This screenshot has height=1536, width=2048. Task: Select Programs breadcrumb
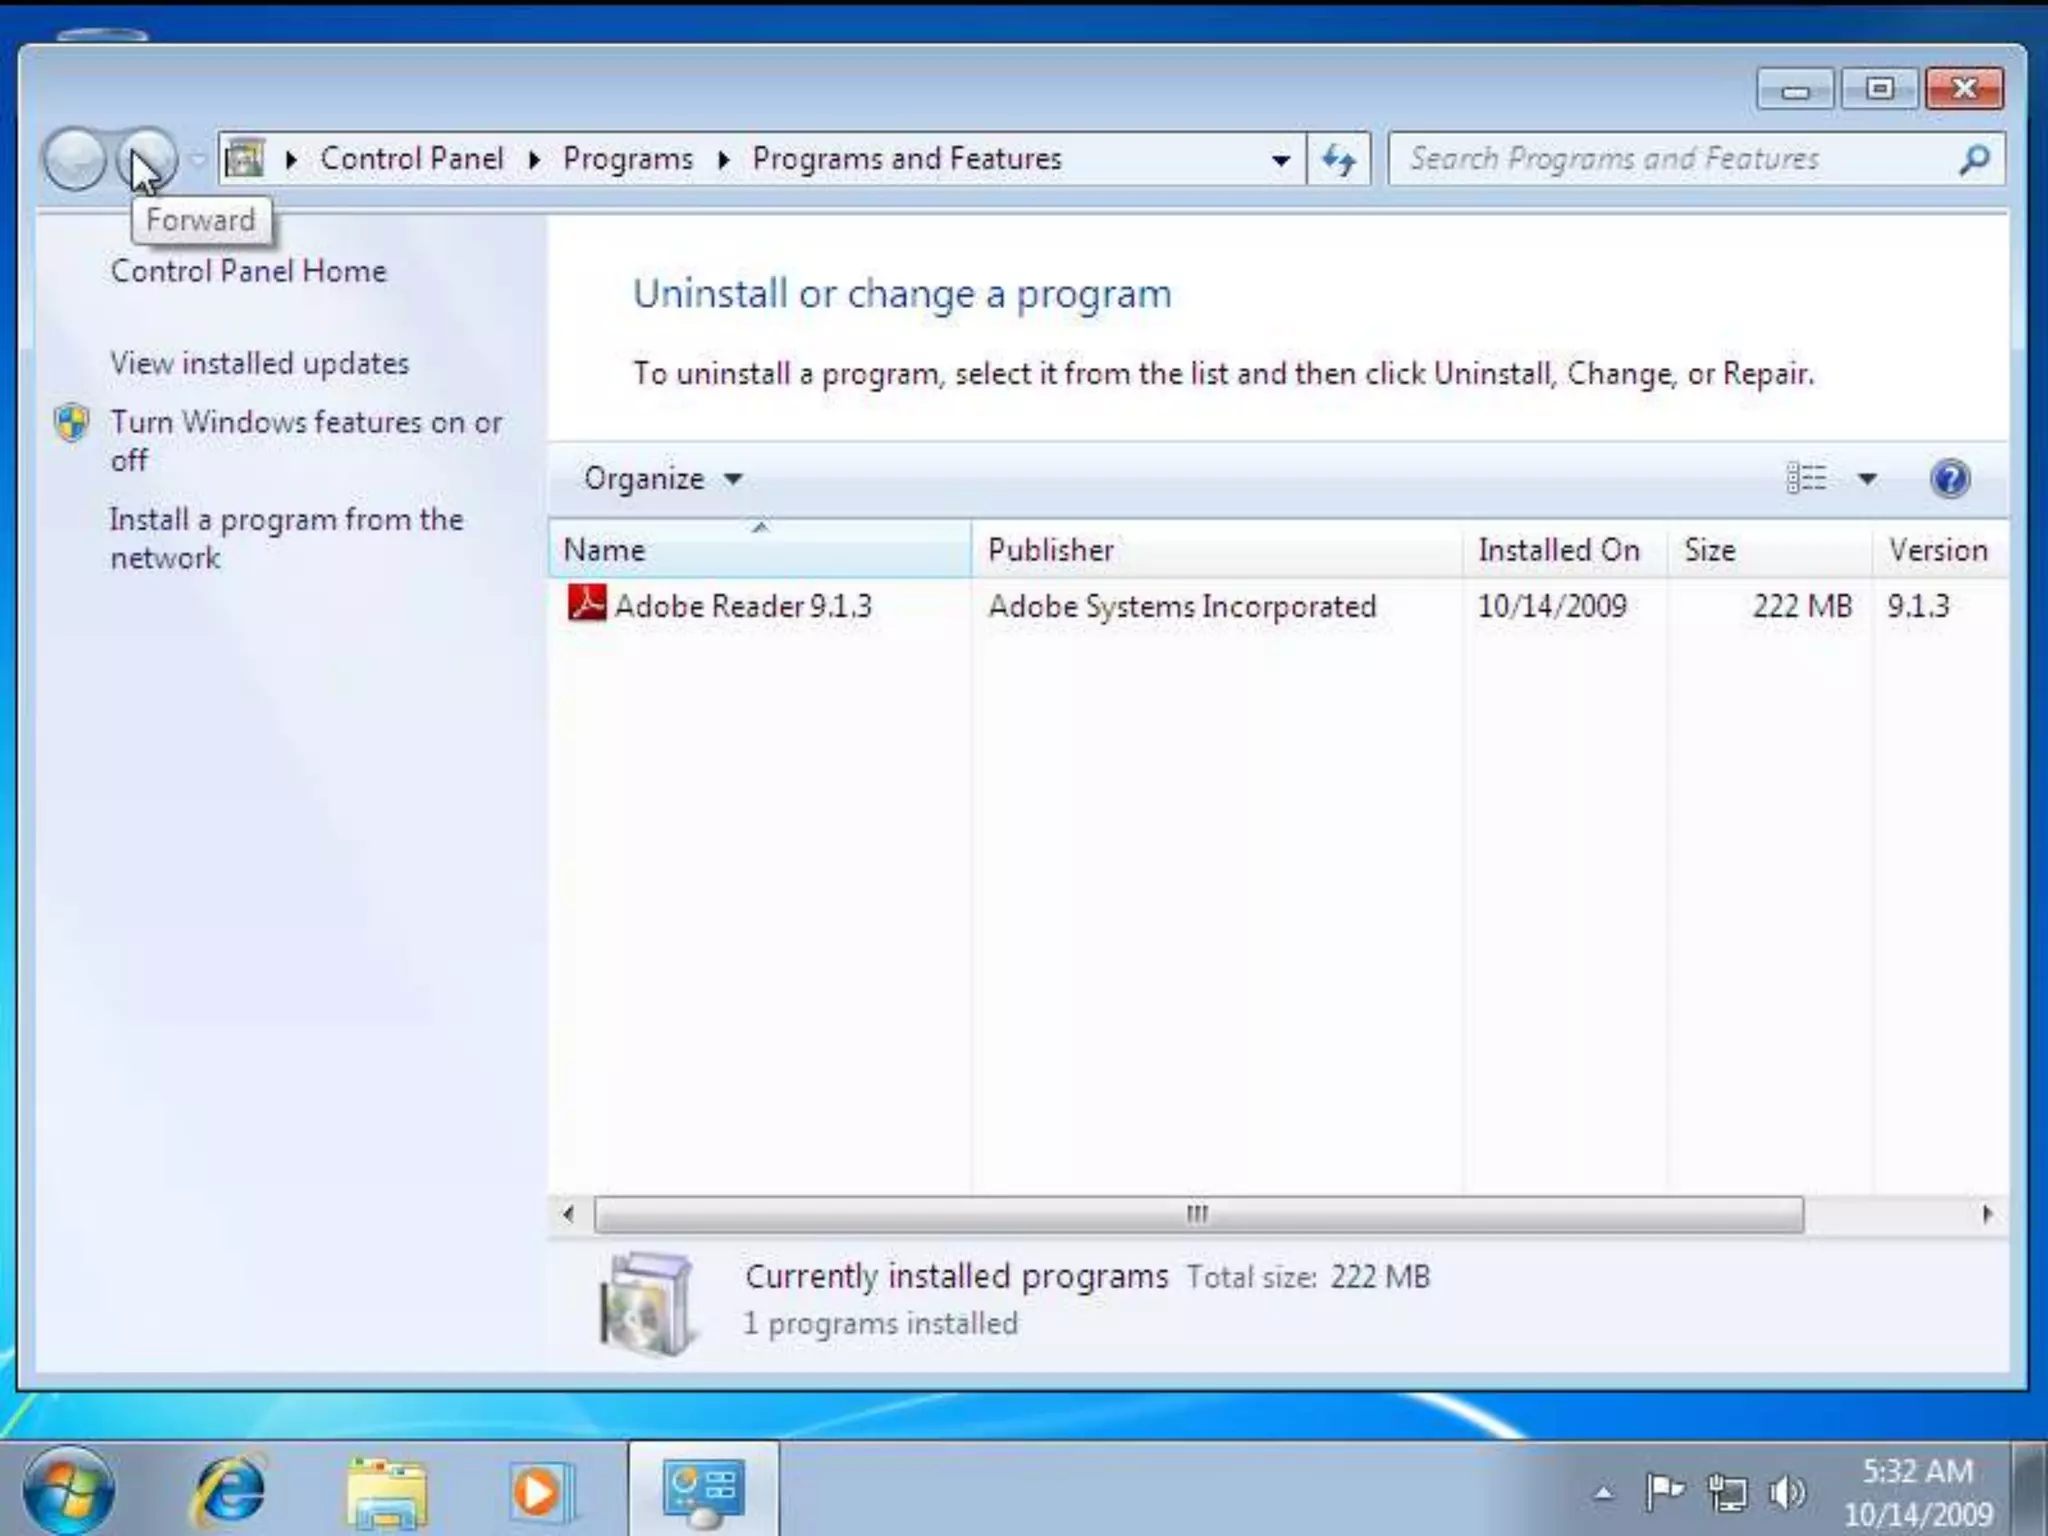pos(628,159)
